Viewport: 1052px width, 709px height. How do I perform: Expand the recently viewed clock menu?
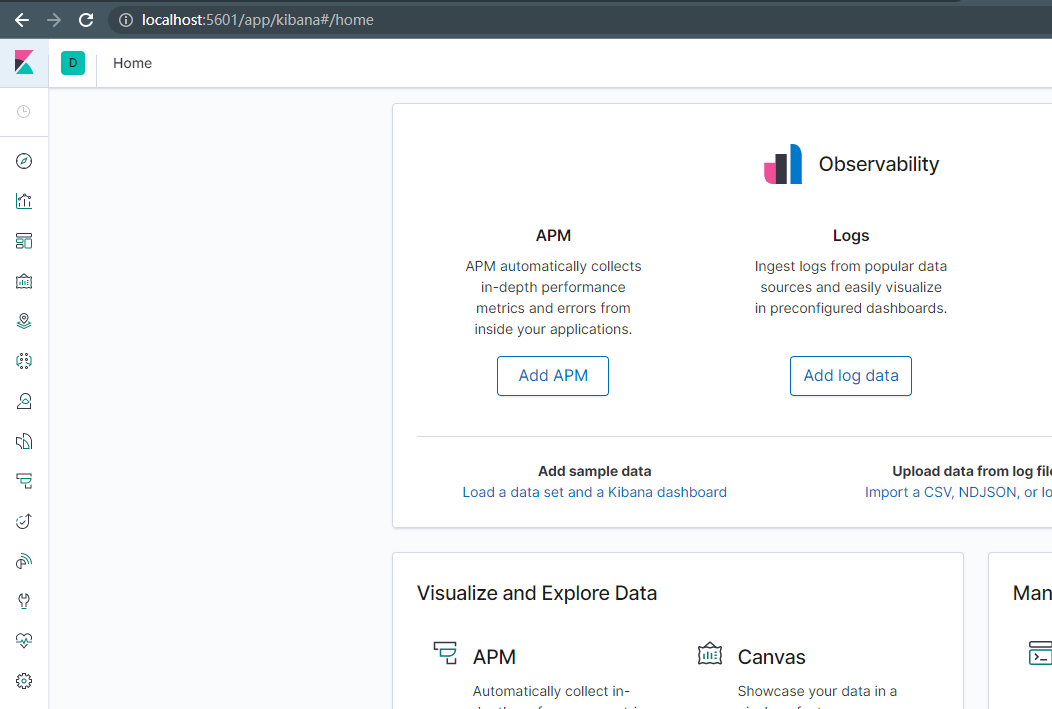[24, 111]
